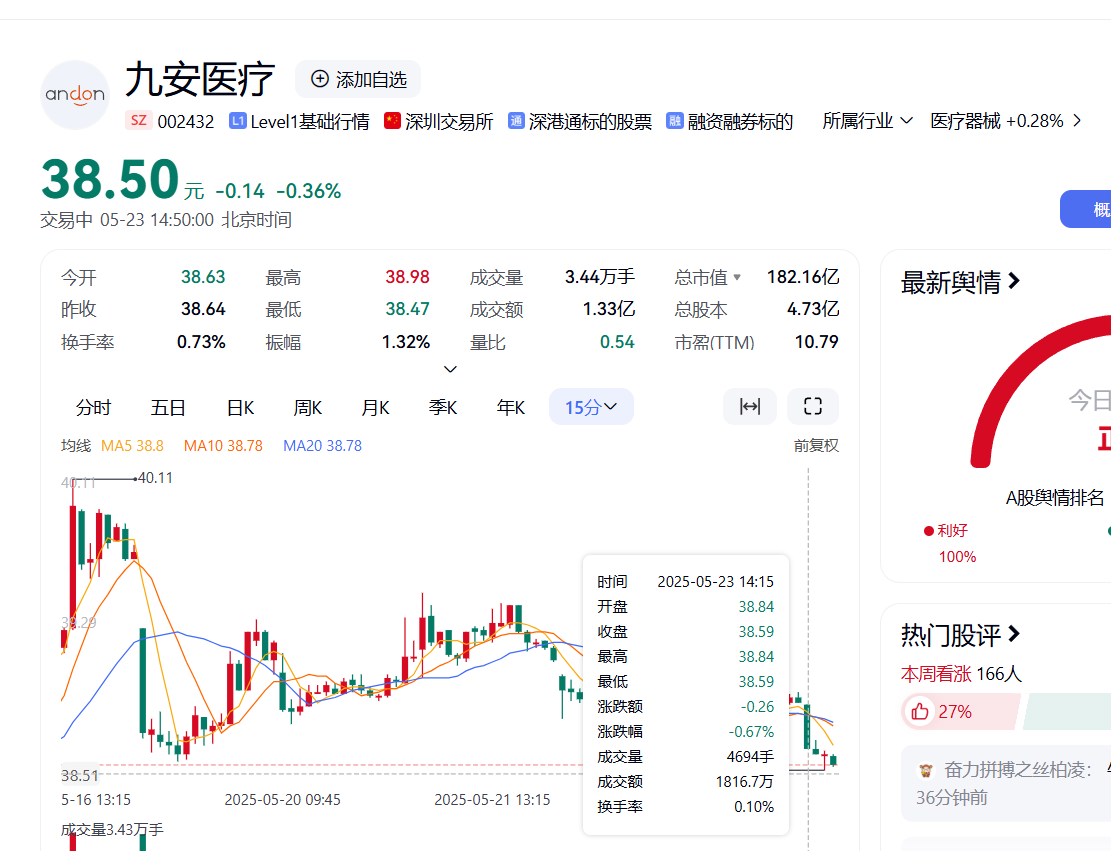The width and height of the screenshot is (1111, 851).
Task: Click the 昨收 38.64 value
Action: point(203,309)
